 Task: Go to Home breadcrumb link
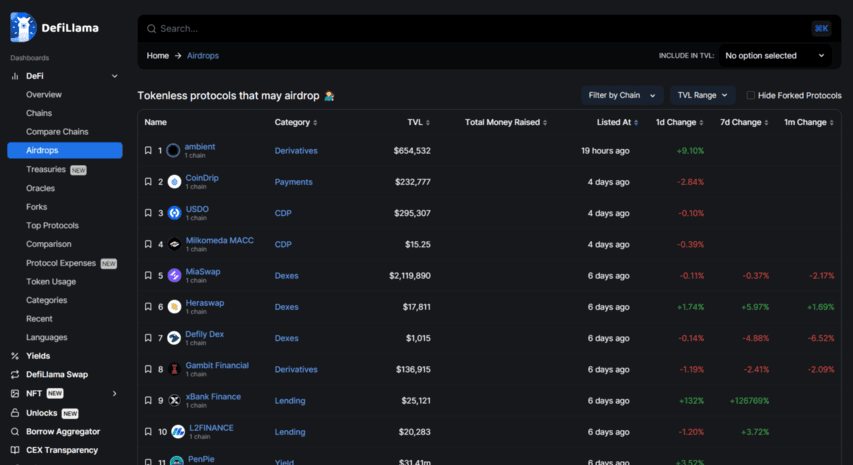(158, 55)
